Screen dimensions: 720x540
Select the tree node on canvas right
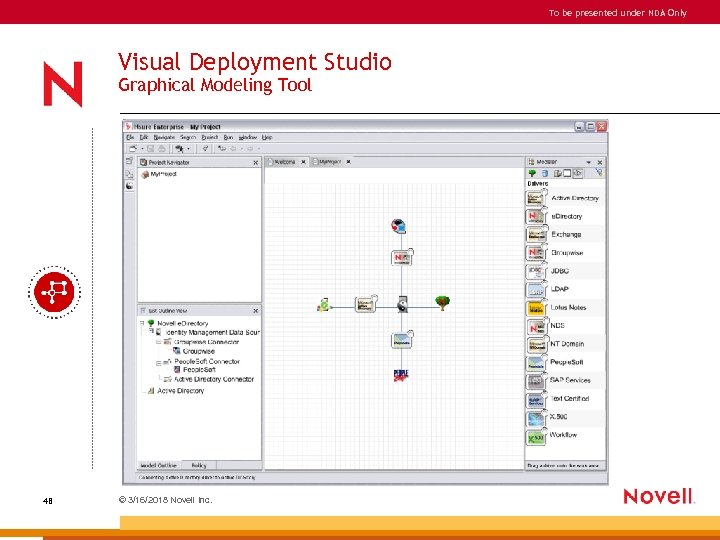[442, 303]
